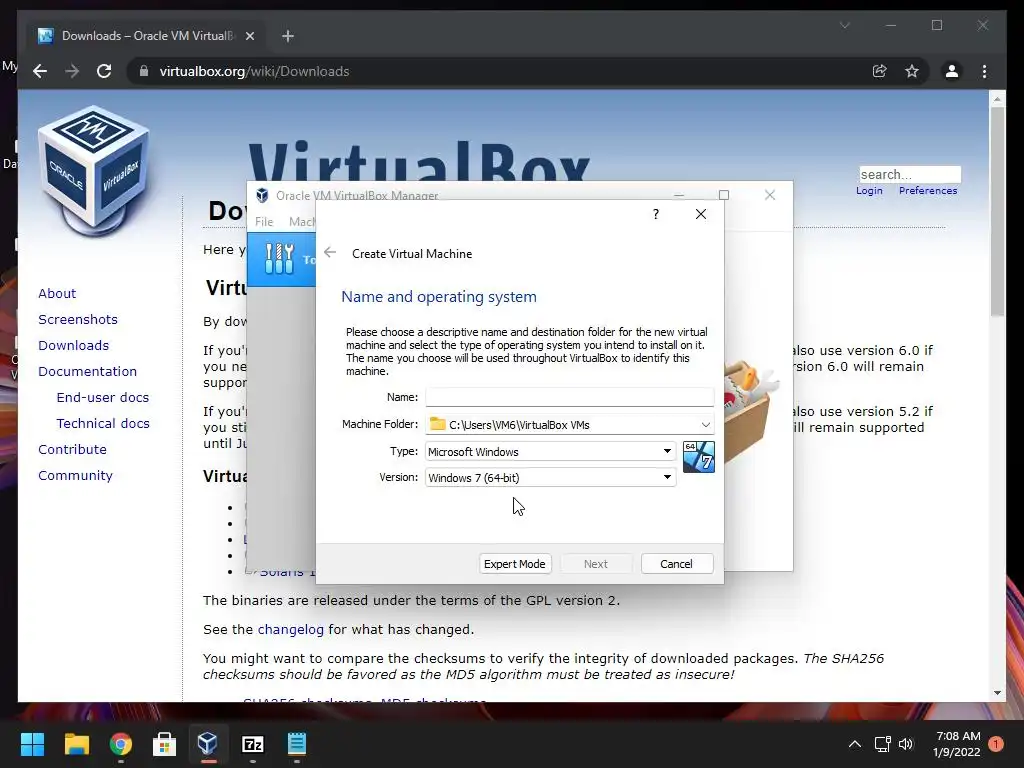Open 7-Zip from the taskbar

click(253, 743)
